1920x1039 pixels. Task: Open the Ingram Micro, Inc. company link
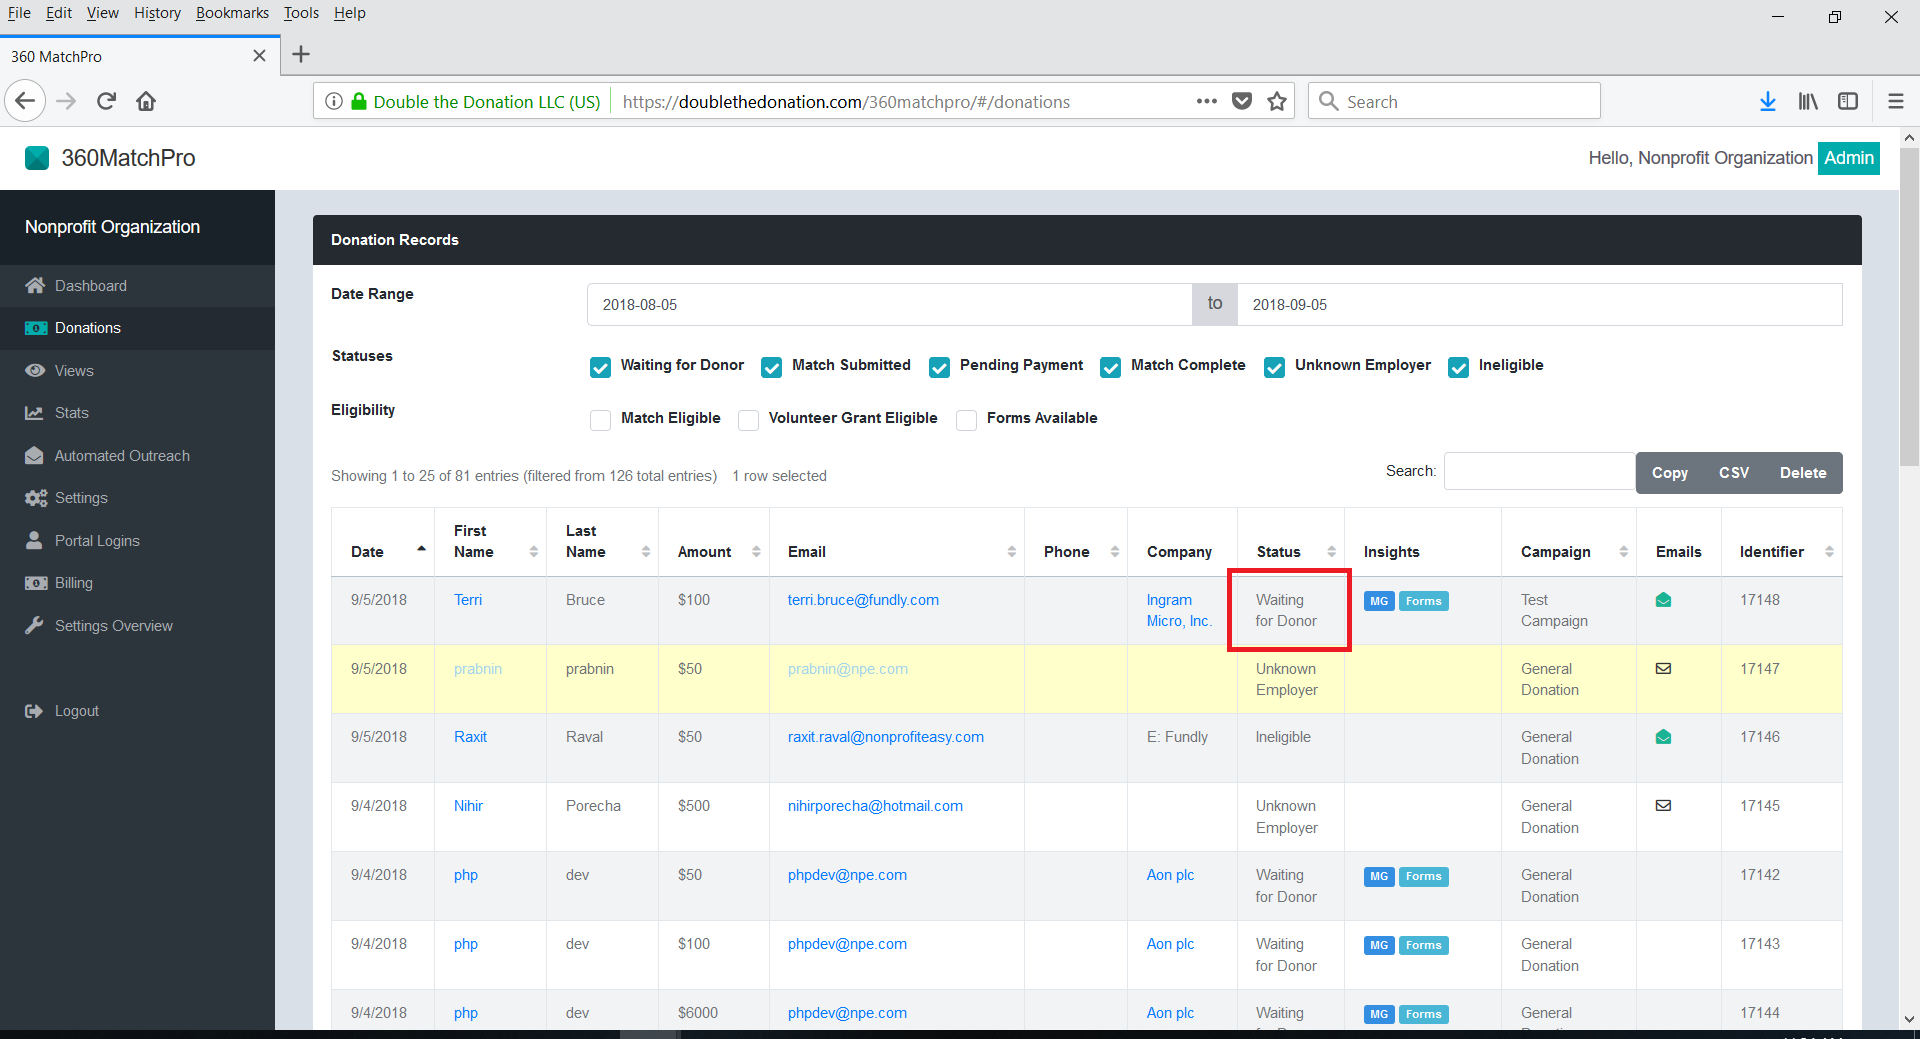click(x=1179, y=610)
